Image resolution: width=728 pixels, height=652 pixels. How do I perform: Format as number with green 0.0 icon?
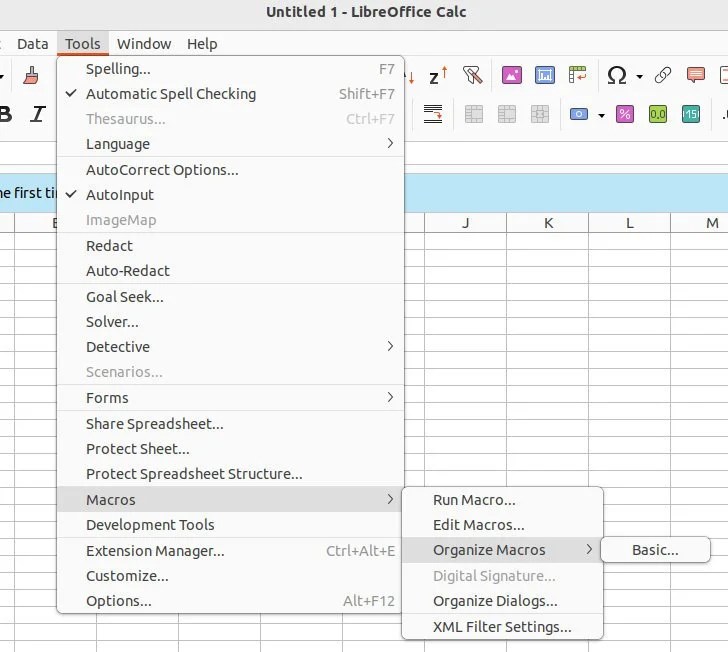click(x=658, y=114)
